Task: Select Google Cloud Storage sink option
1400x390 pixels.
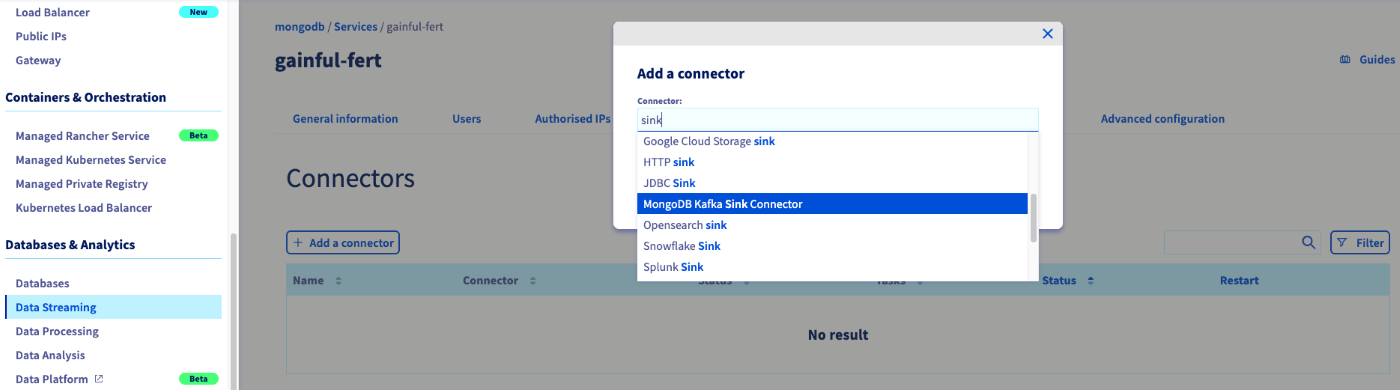Action: coord(832,141)
